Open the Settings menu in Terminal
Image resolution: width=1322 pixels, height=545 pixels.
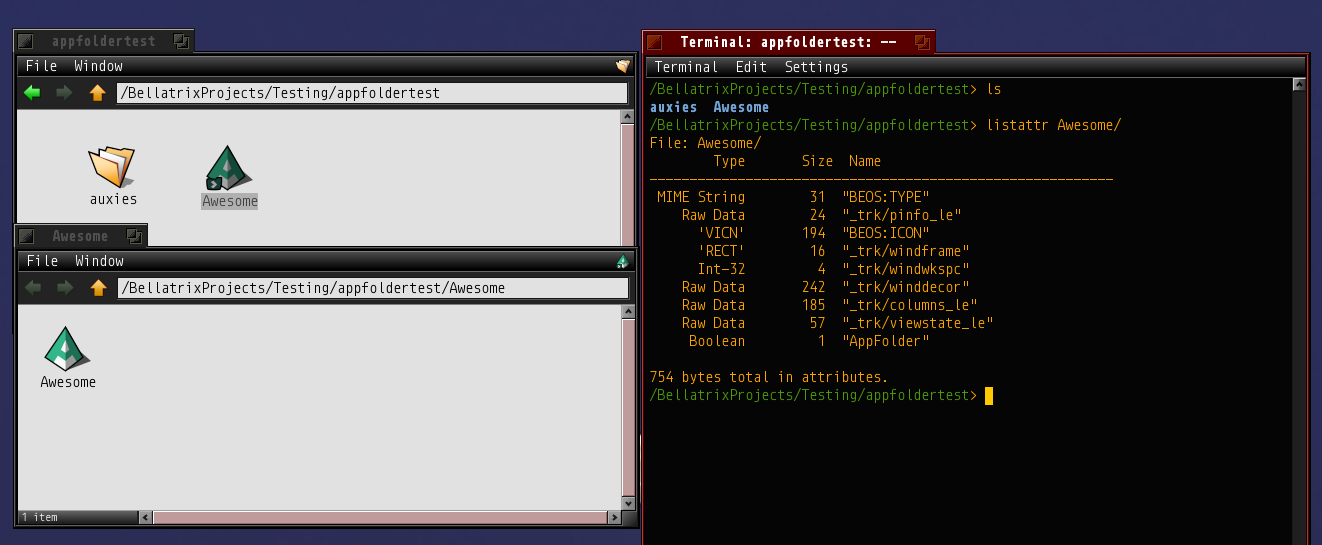point(816,67)
